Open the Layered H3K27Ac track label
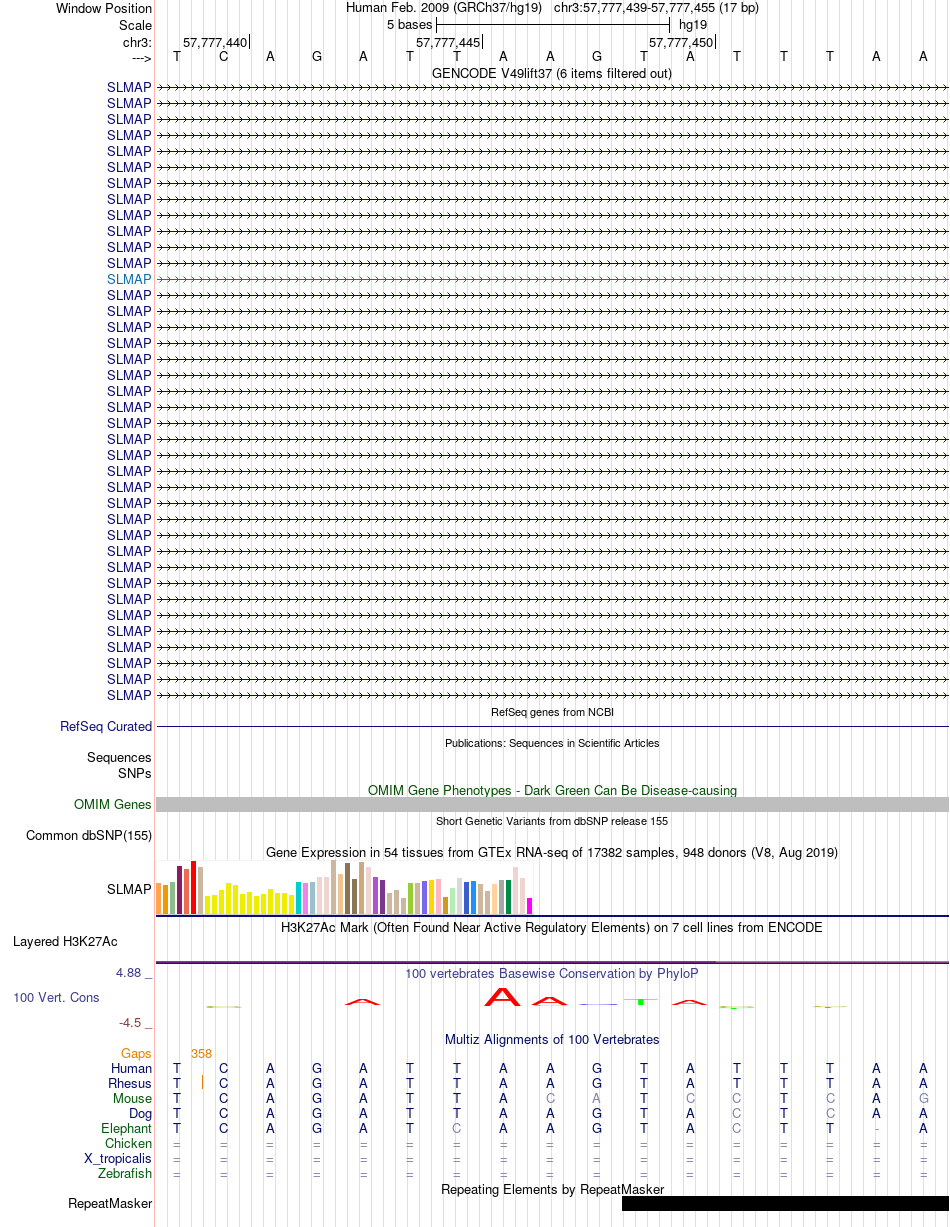The width and height of the screenshot is (950, 1227). 65,942
